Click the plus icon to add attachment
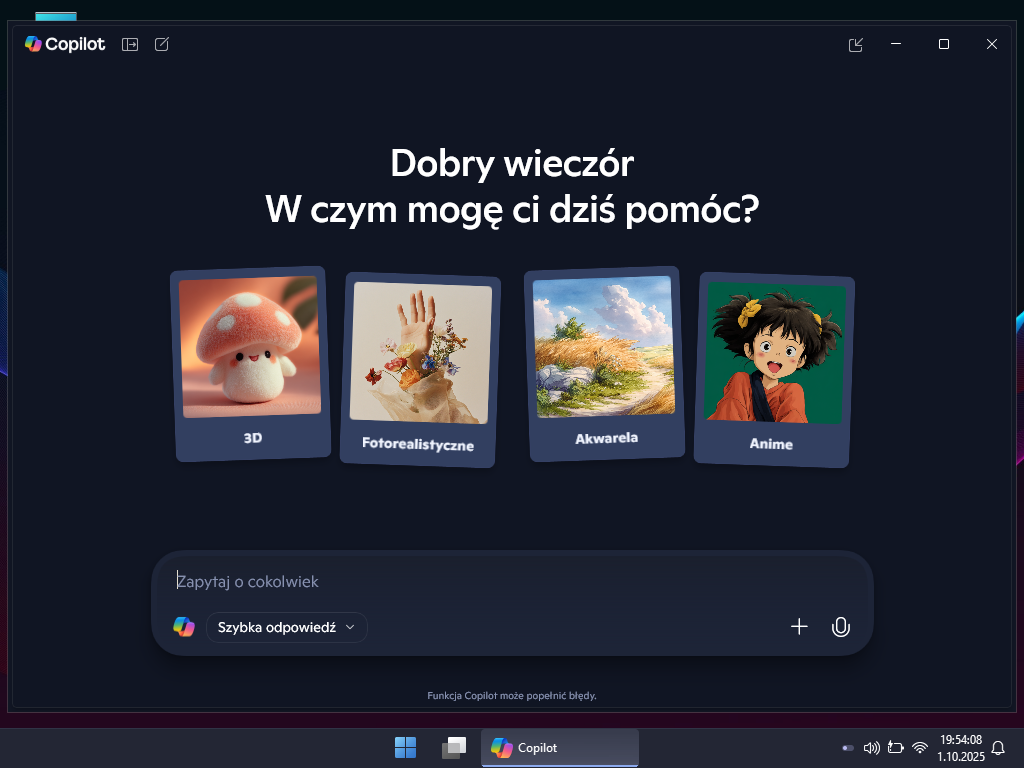 799,627
